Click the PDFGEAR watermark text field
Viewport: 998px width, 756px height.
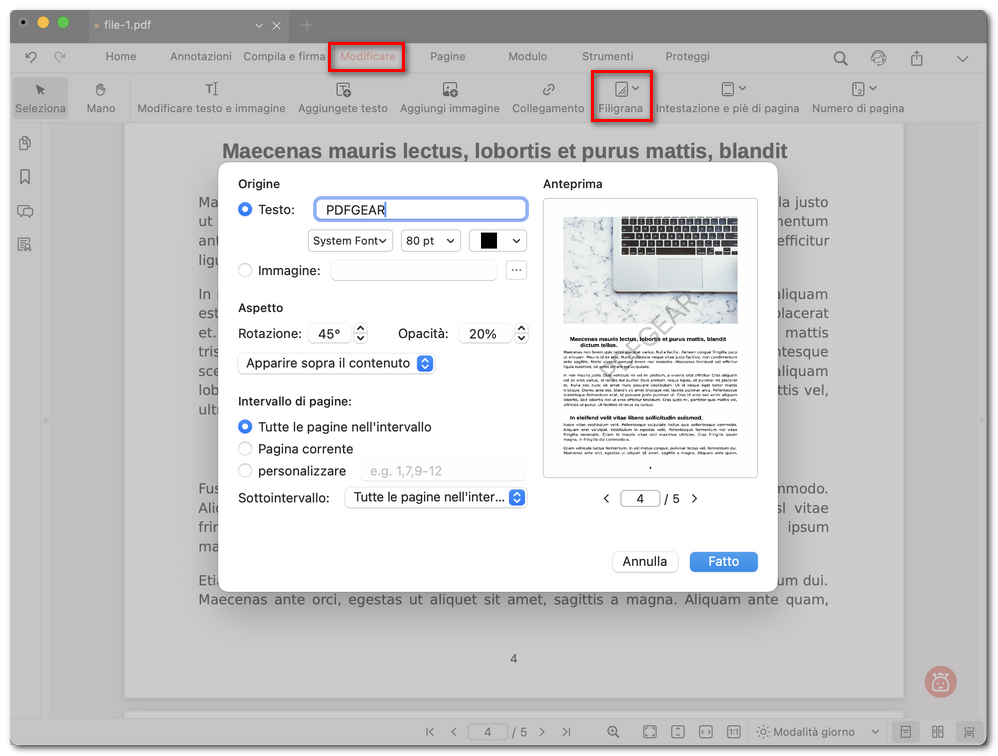coord(420,210)
